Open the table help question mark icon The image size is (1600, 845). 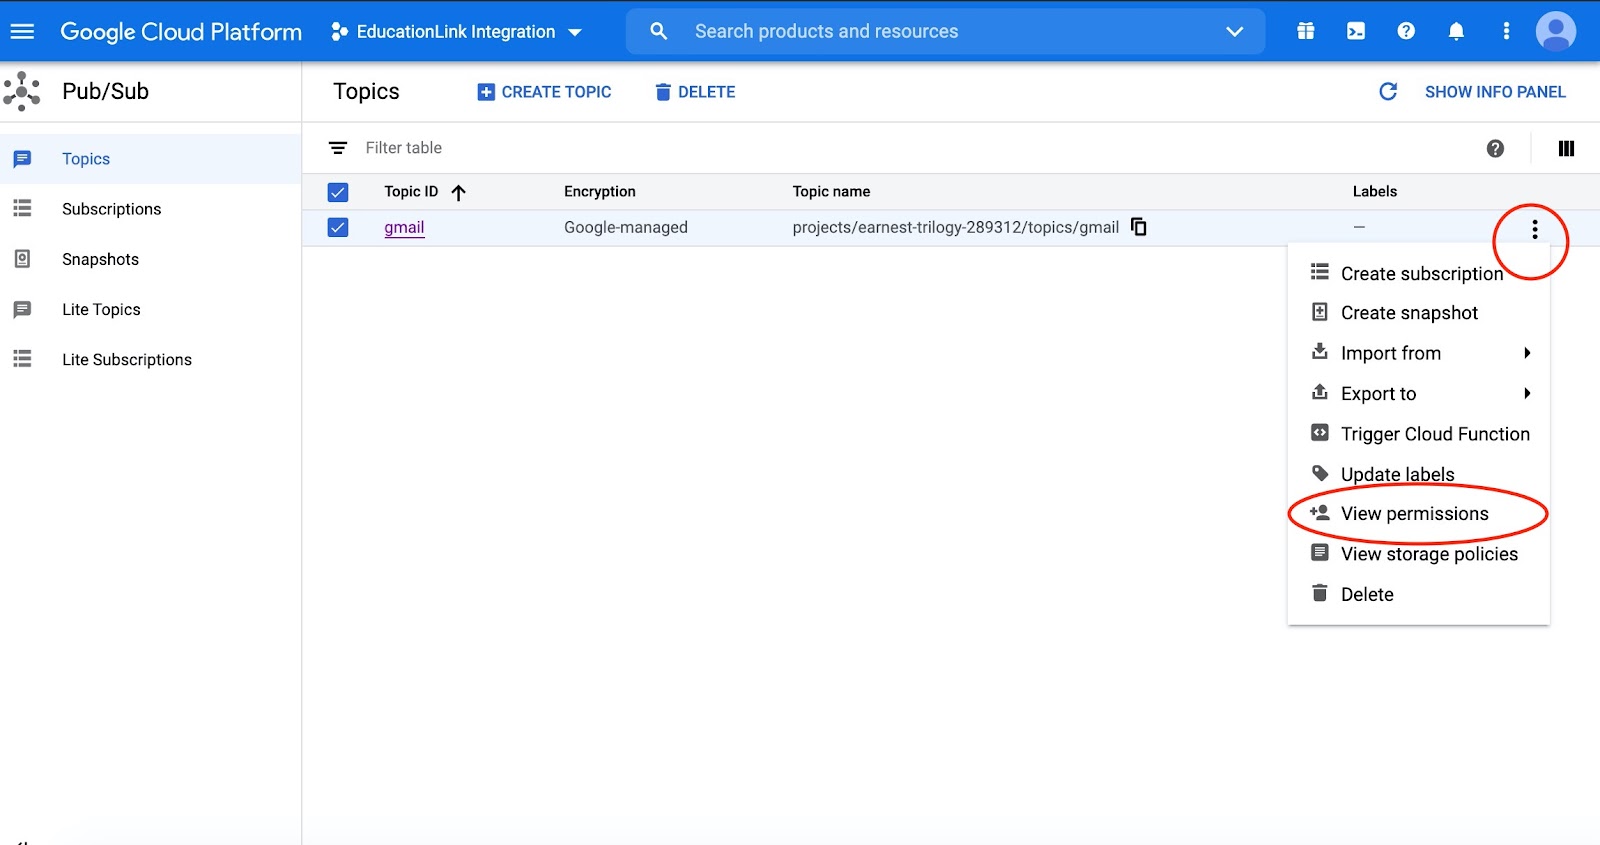1495,148
